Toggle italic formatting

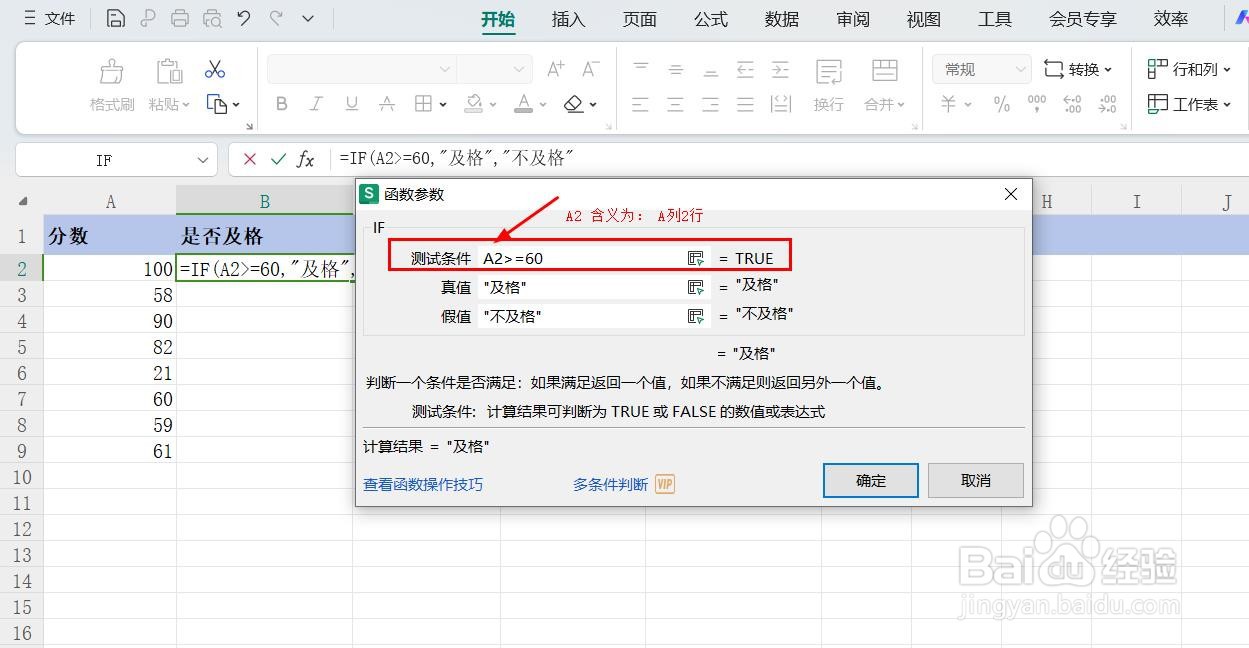pyautogui.click(x=316, y=104)
